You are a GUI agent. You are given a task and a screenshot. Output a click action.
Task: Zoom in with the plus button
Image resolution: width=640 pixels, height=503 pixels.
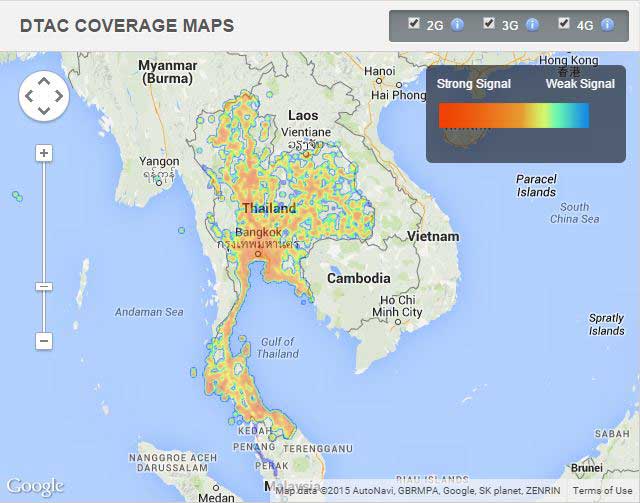coord(44,153)
